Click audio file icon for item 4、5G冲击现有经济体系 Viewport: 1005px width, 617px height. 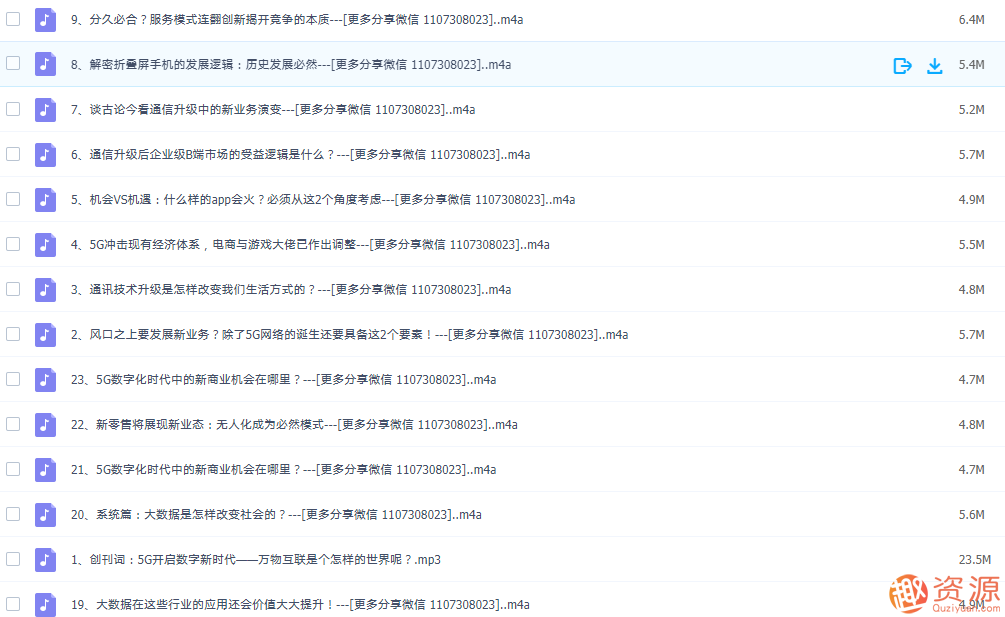pyautogui.click(x=45, y=244)
